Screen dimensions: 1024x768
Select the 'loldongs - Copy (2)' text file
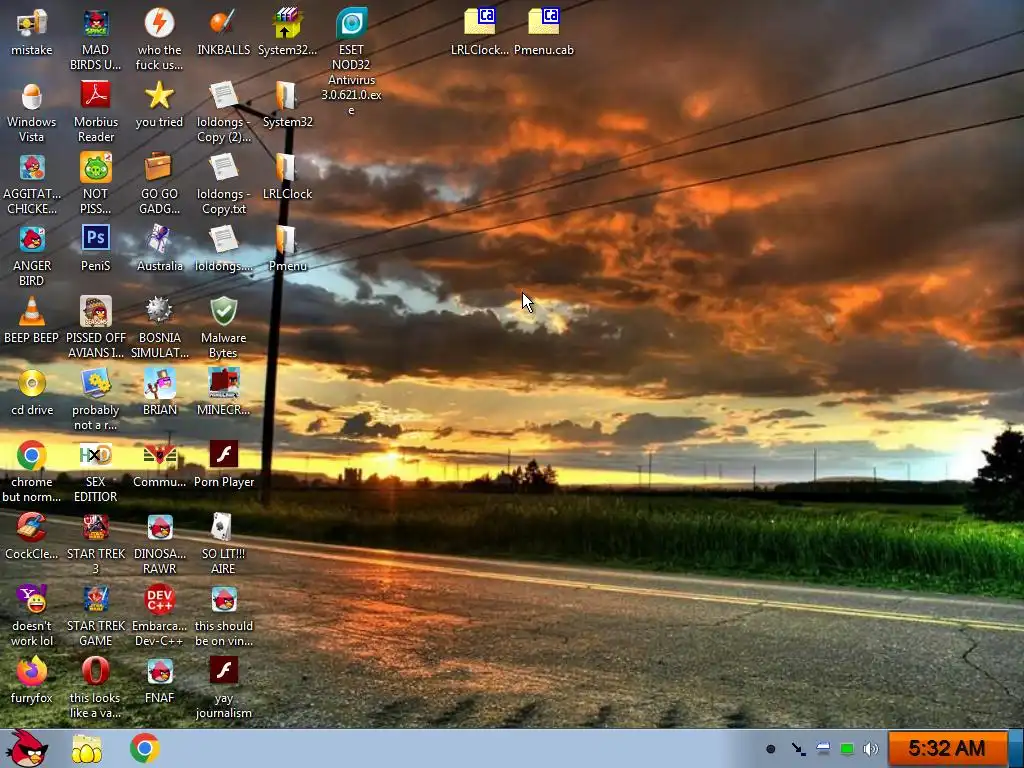pyautogui.click(x=223, y=97)
